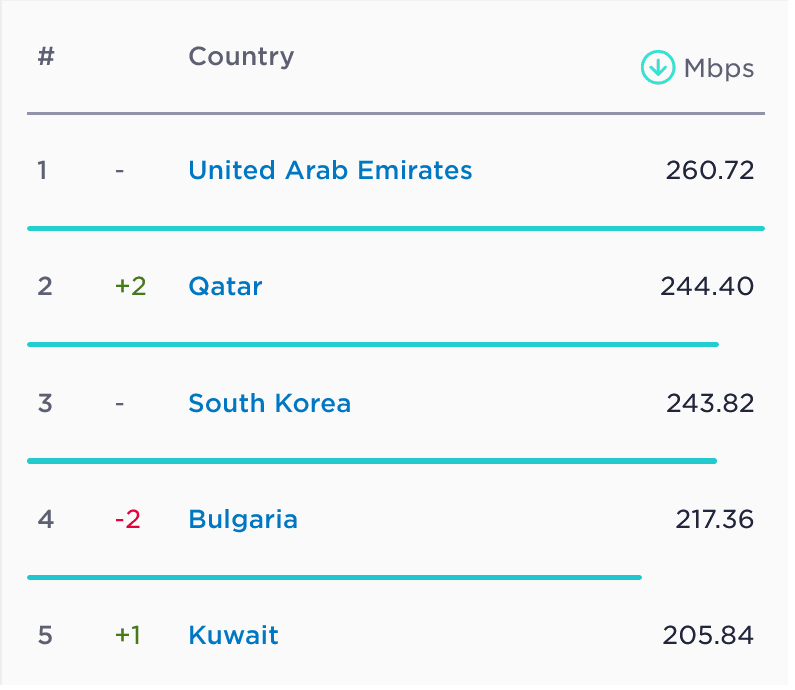Click the 205.84 speed value

pyautogui.click(x=708, y=636)
